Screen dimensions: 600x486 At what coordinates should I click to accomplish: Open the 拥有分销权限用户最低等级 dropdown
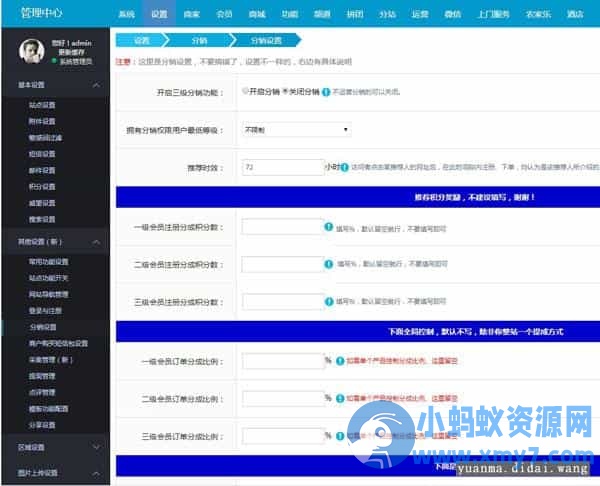pyautogui.click(x=296, y=130)
